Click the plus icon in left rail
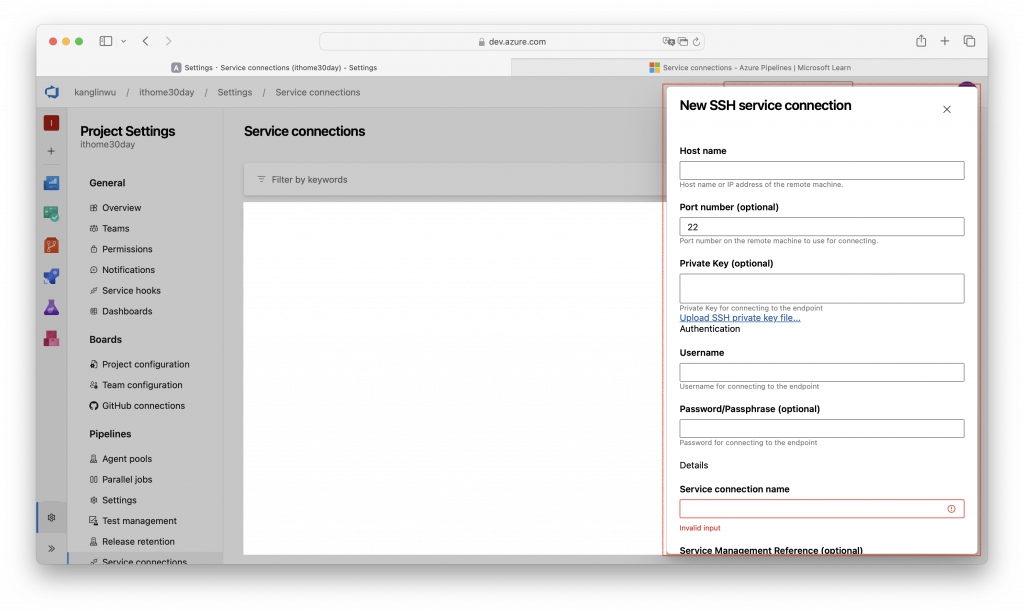This screenshot has width=1024, height=612. (52, 151)
